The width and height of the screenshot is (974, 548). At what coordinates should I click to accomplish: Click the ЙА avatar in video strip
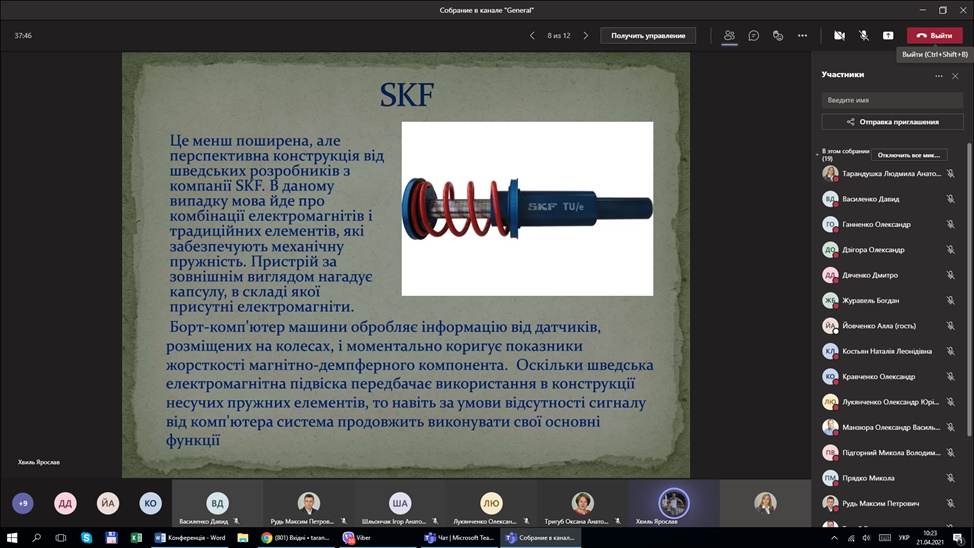tap(107, 503)
